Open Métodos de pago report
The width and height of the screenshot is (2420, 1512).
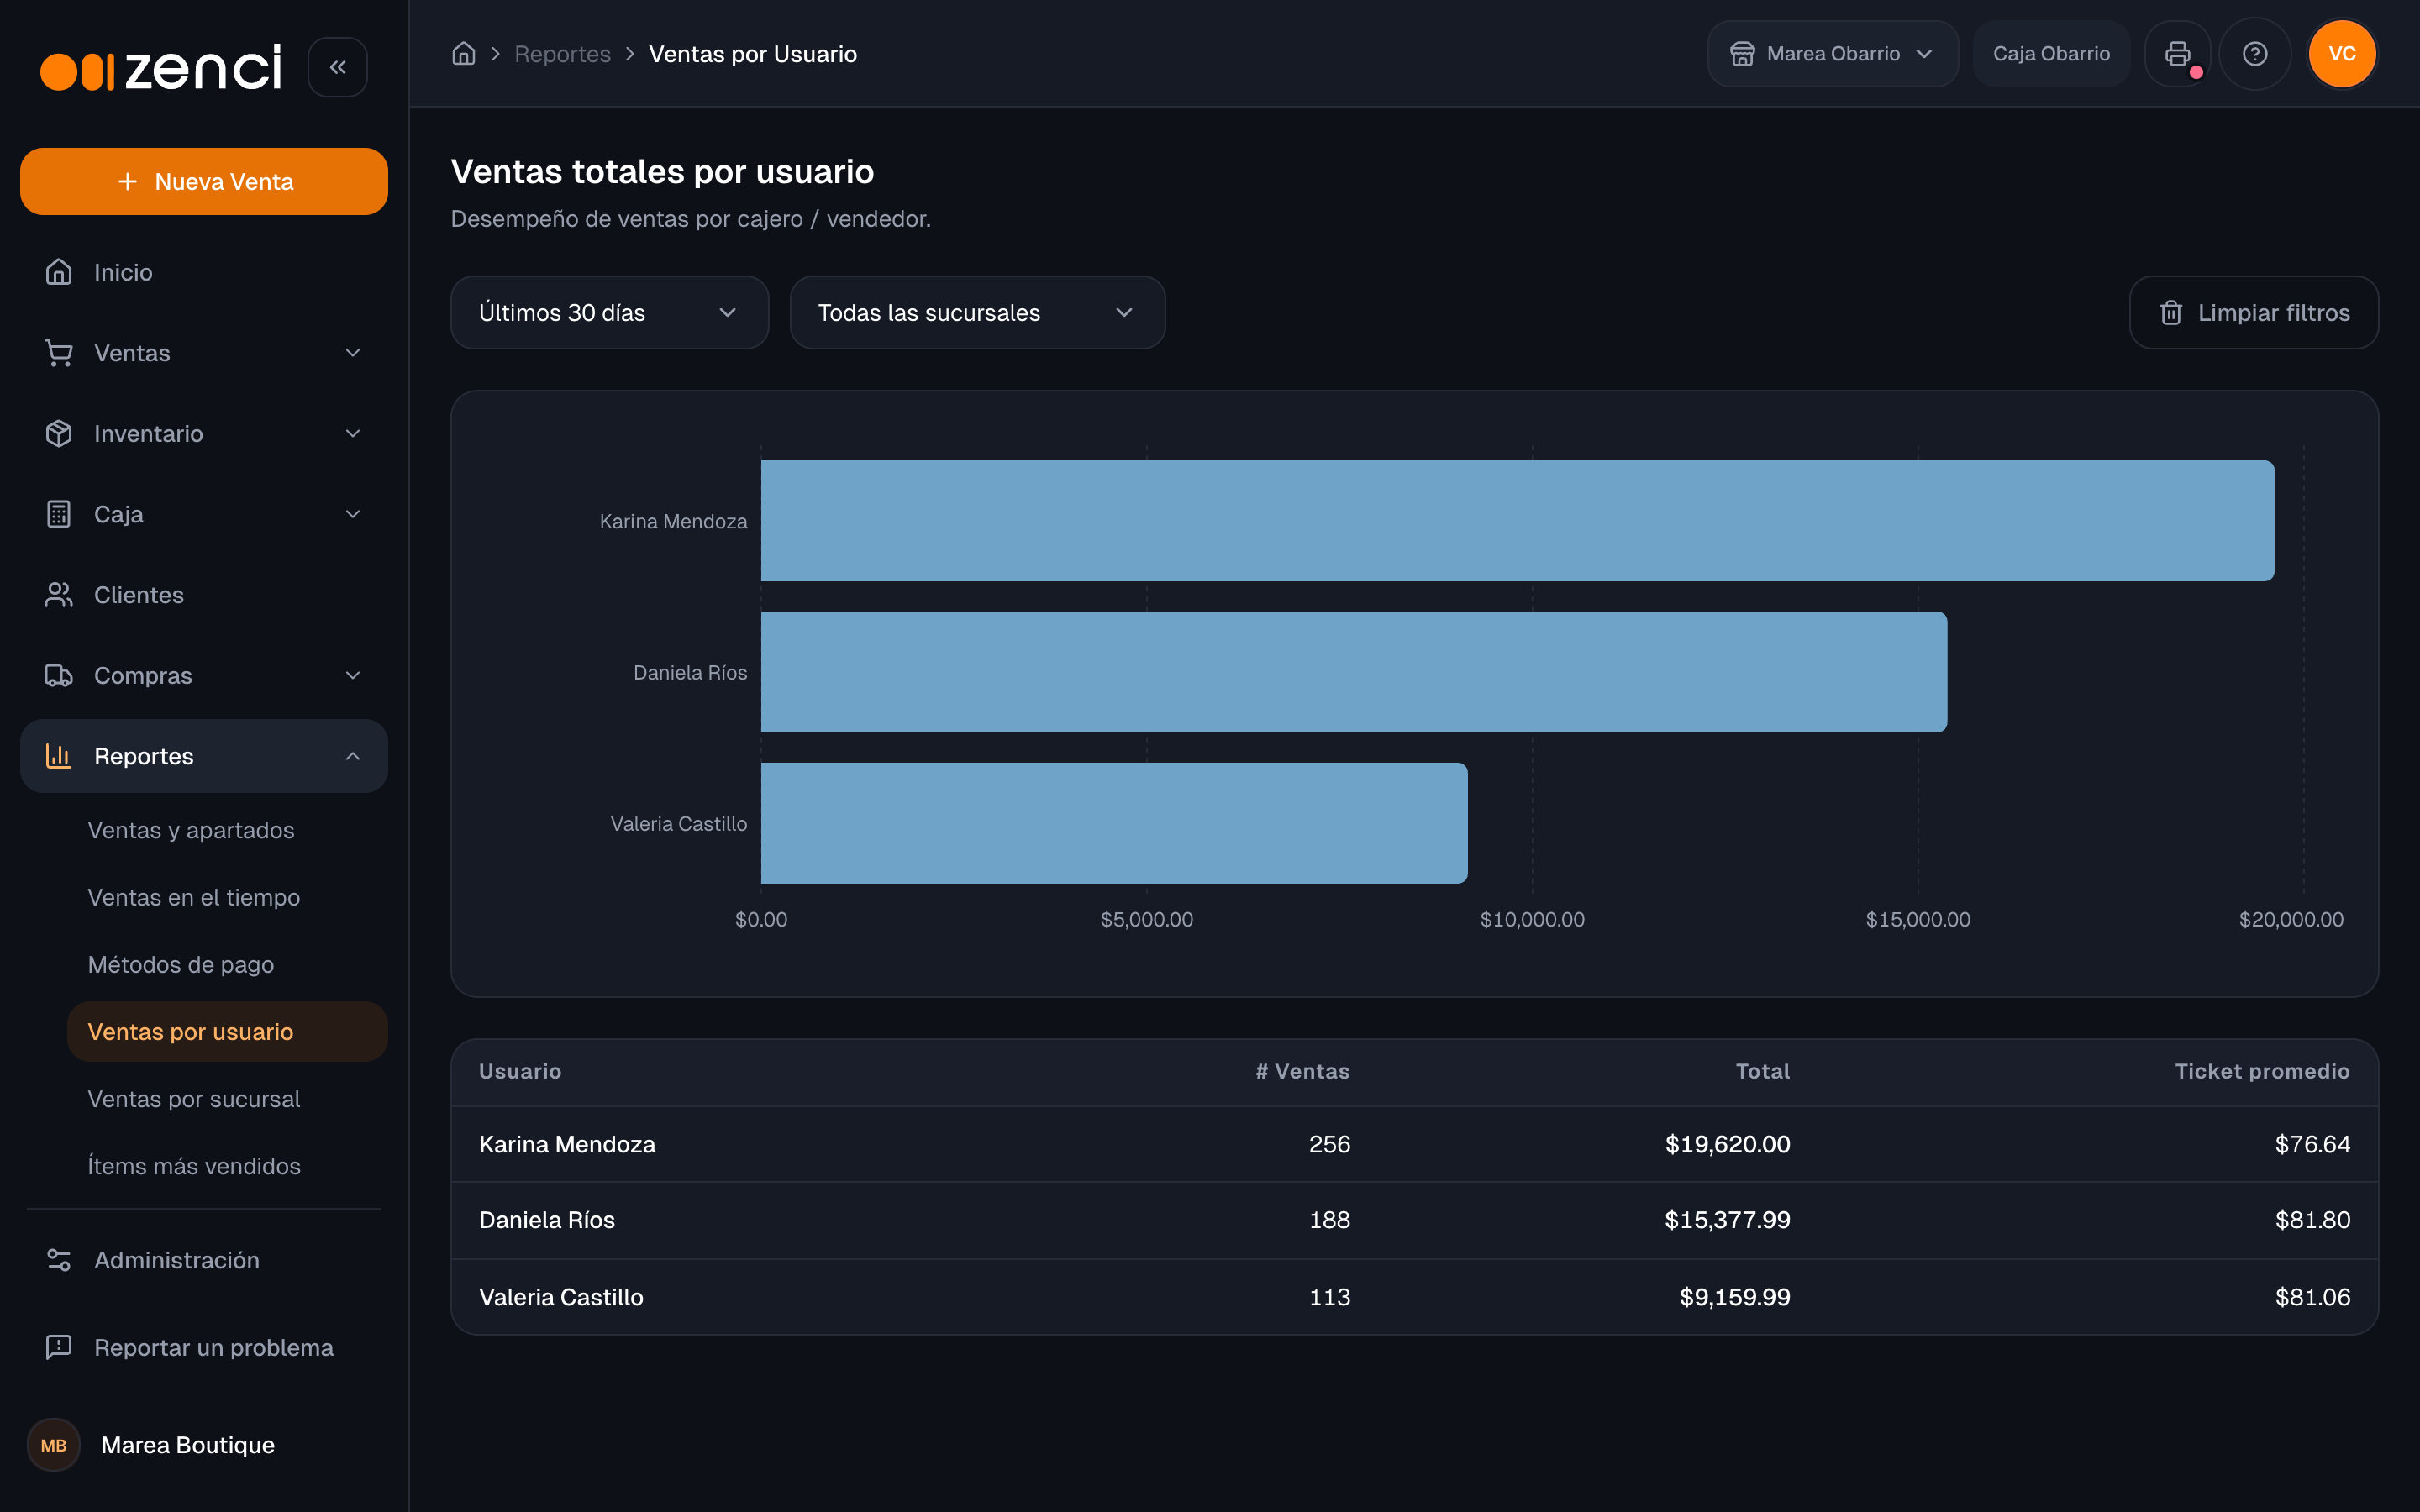pyautogui.click(x=181, y=964)
